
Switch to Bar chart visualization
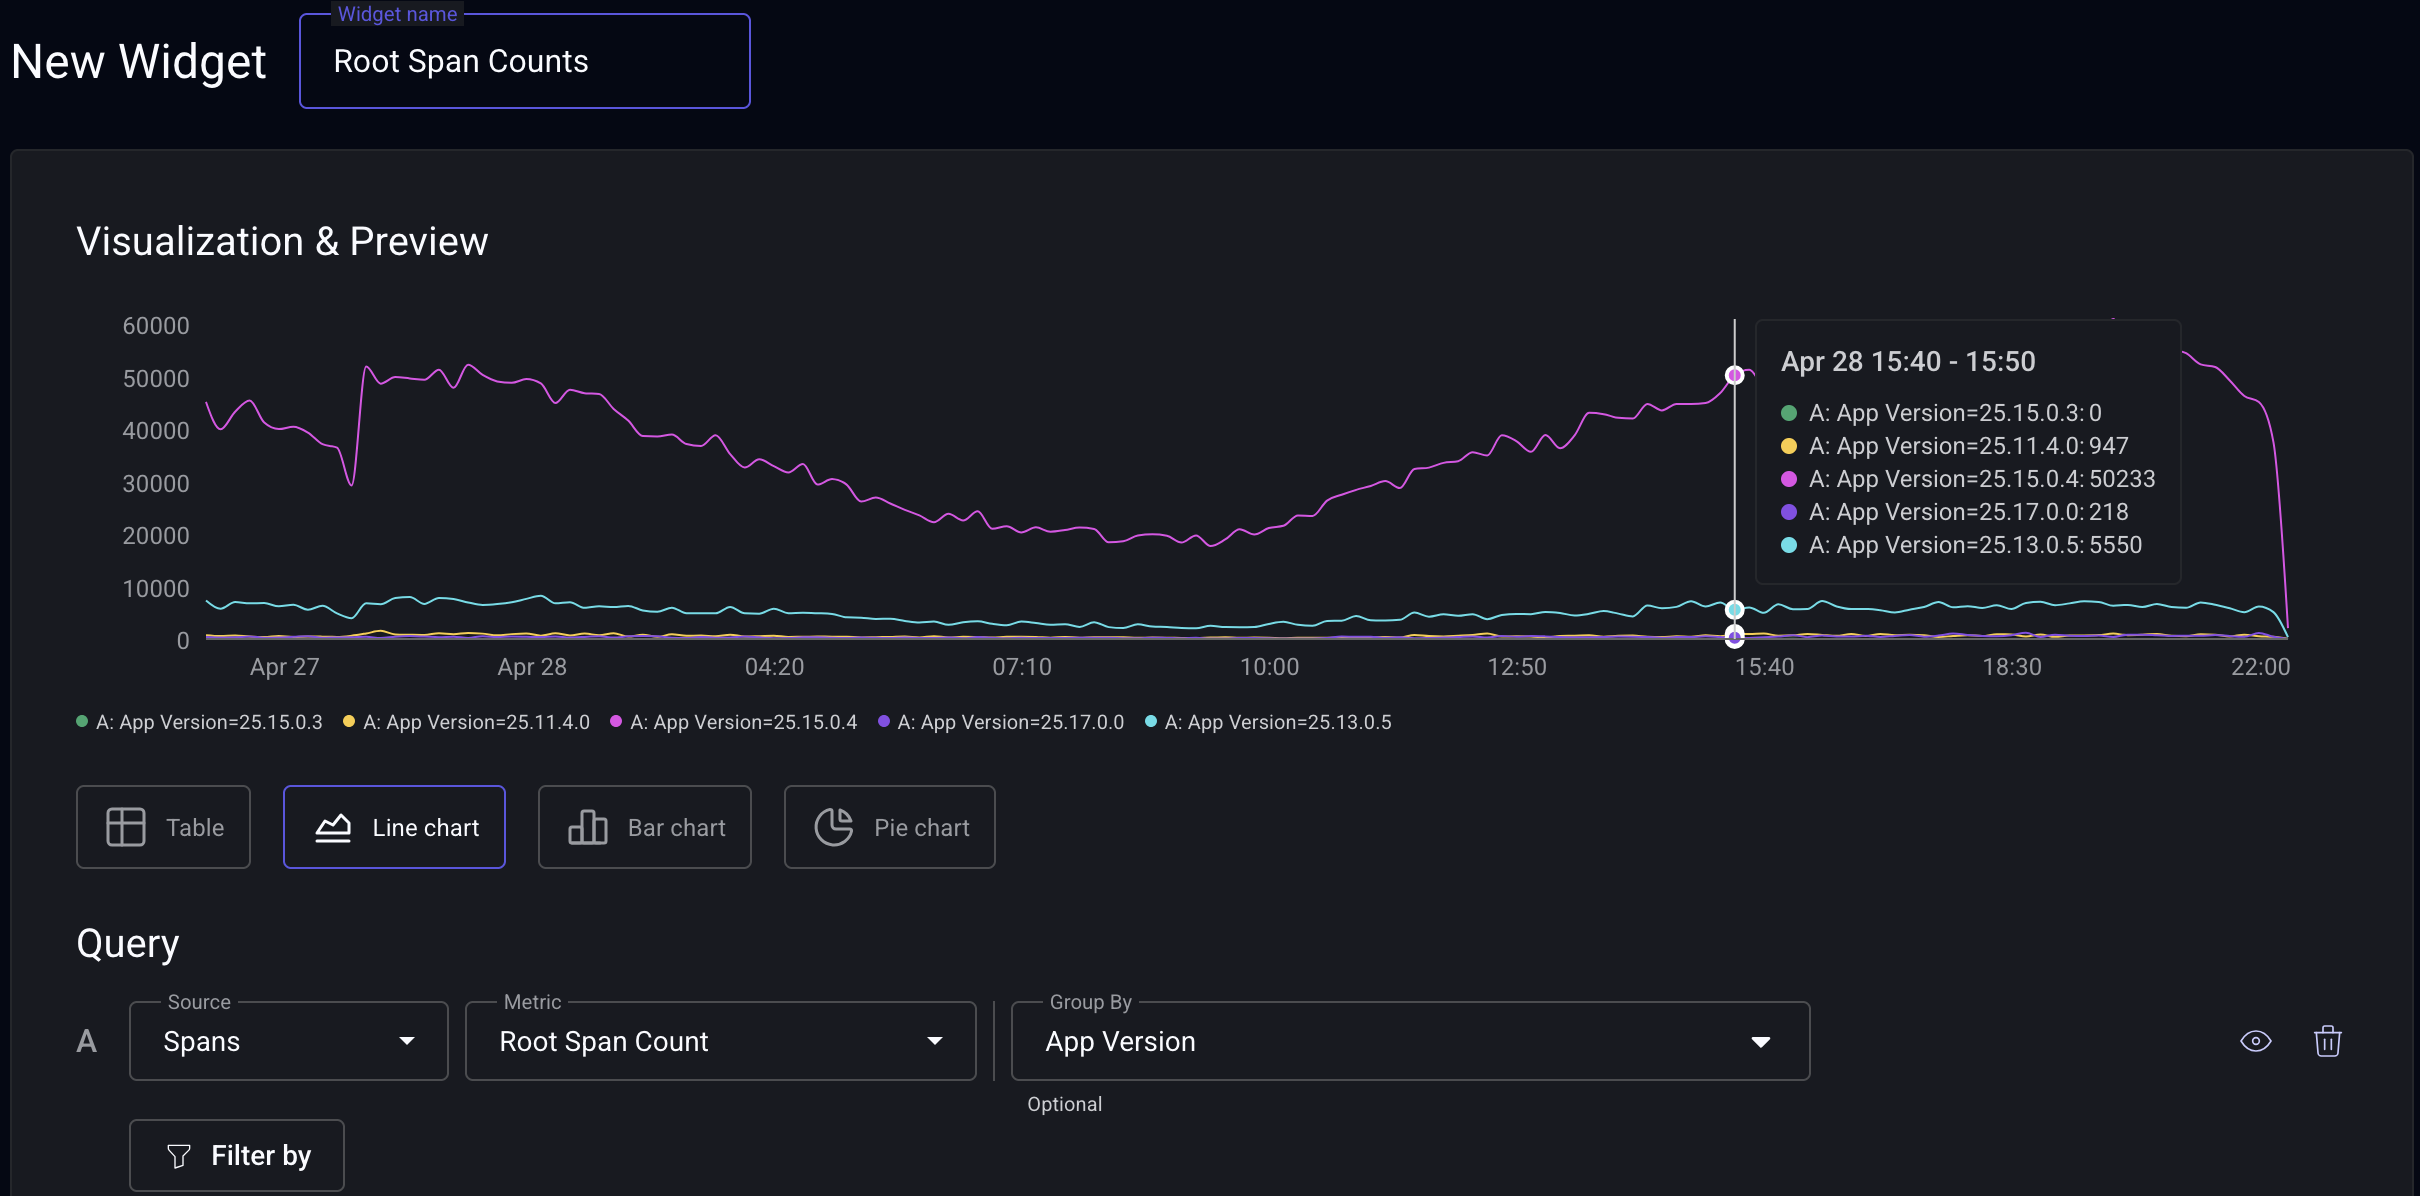coord(645,827)
